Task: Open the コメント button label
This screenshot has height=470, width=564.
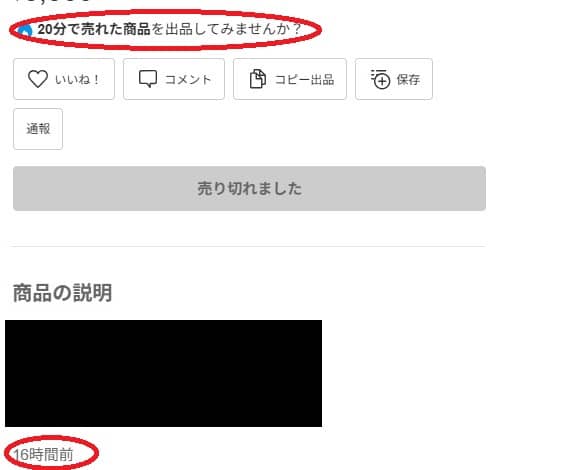Action: click(x=188, y=79)
